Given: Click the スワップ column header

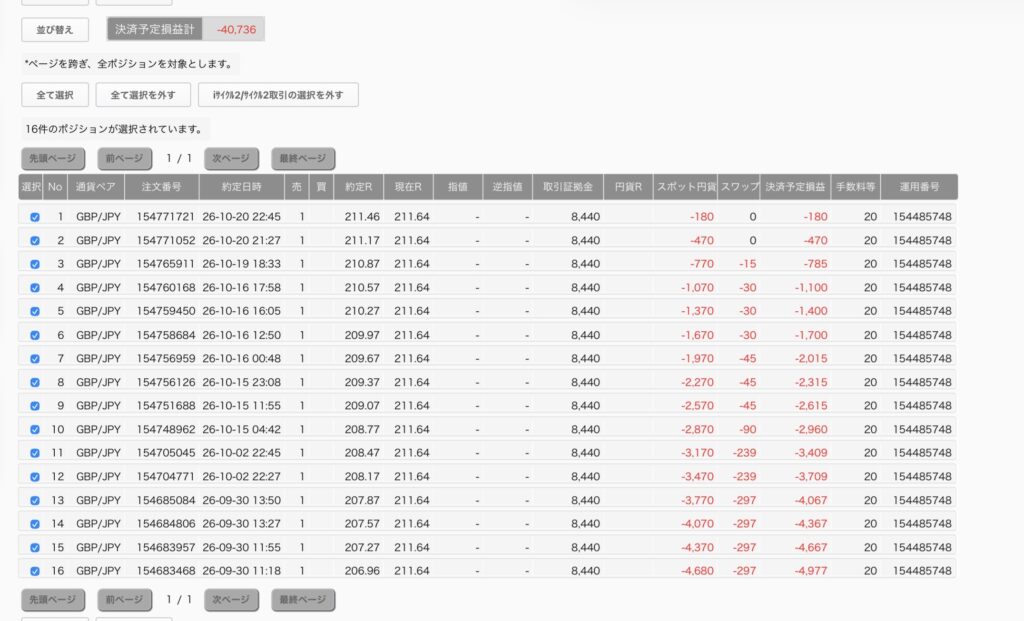Looking at the screenshot, I should tap(739, 187).
